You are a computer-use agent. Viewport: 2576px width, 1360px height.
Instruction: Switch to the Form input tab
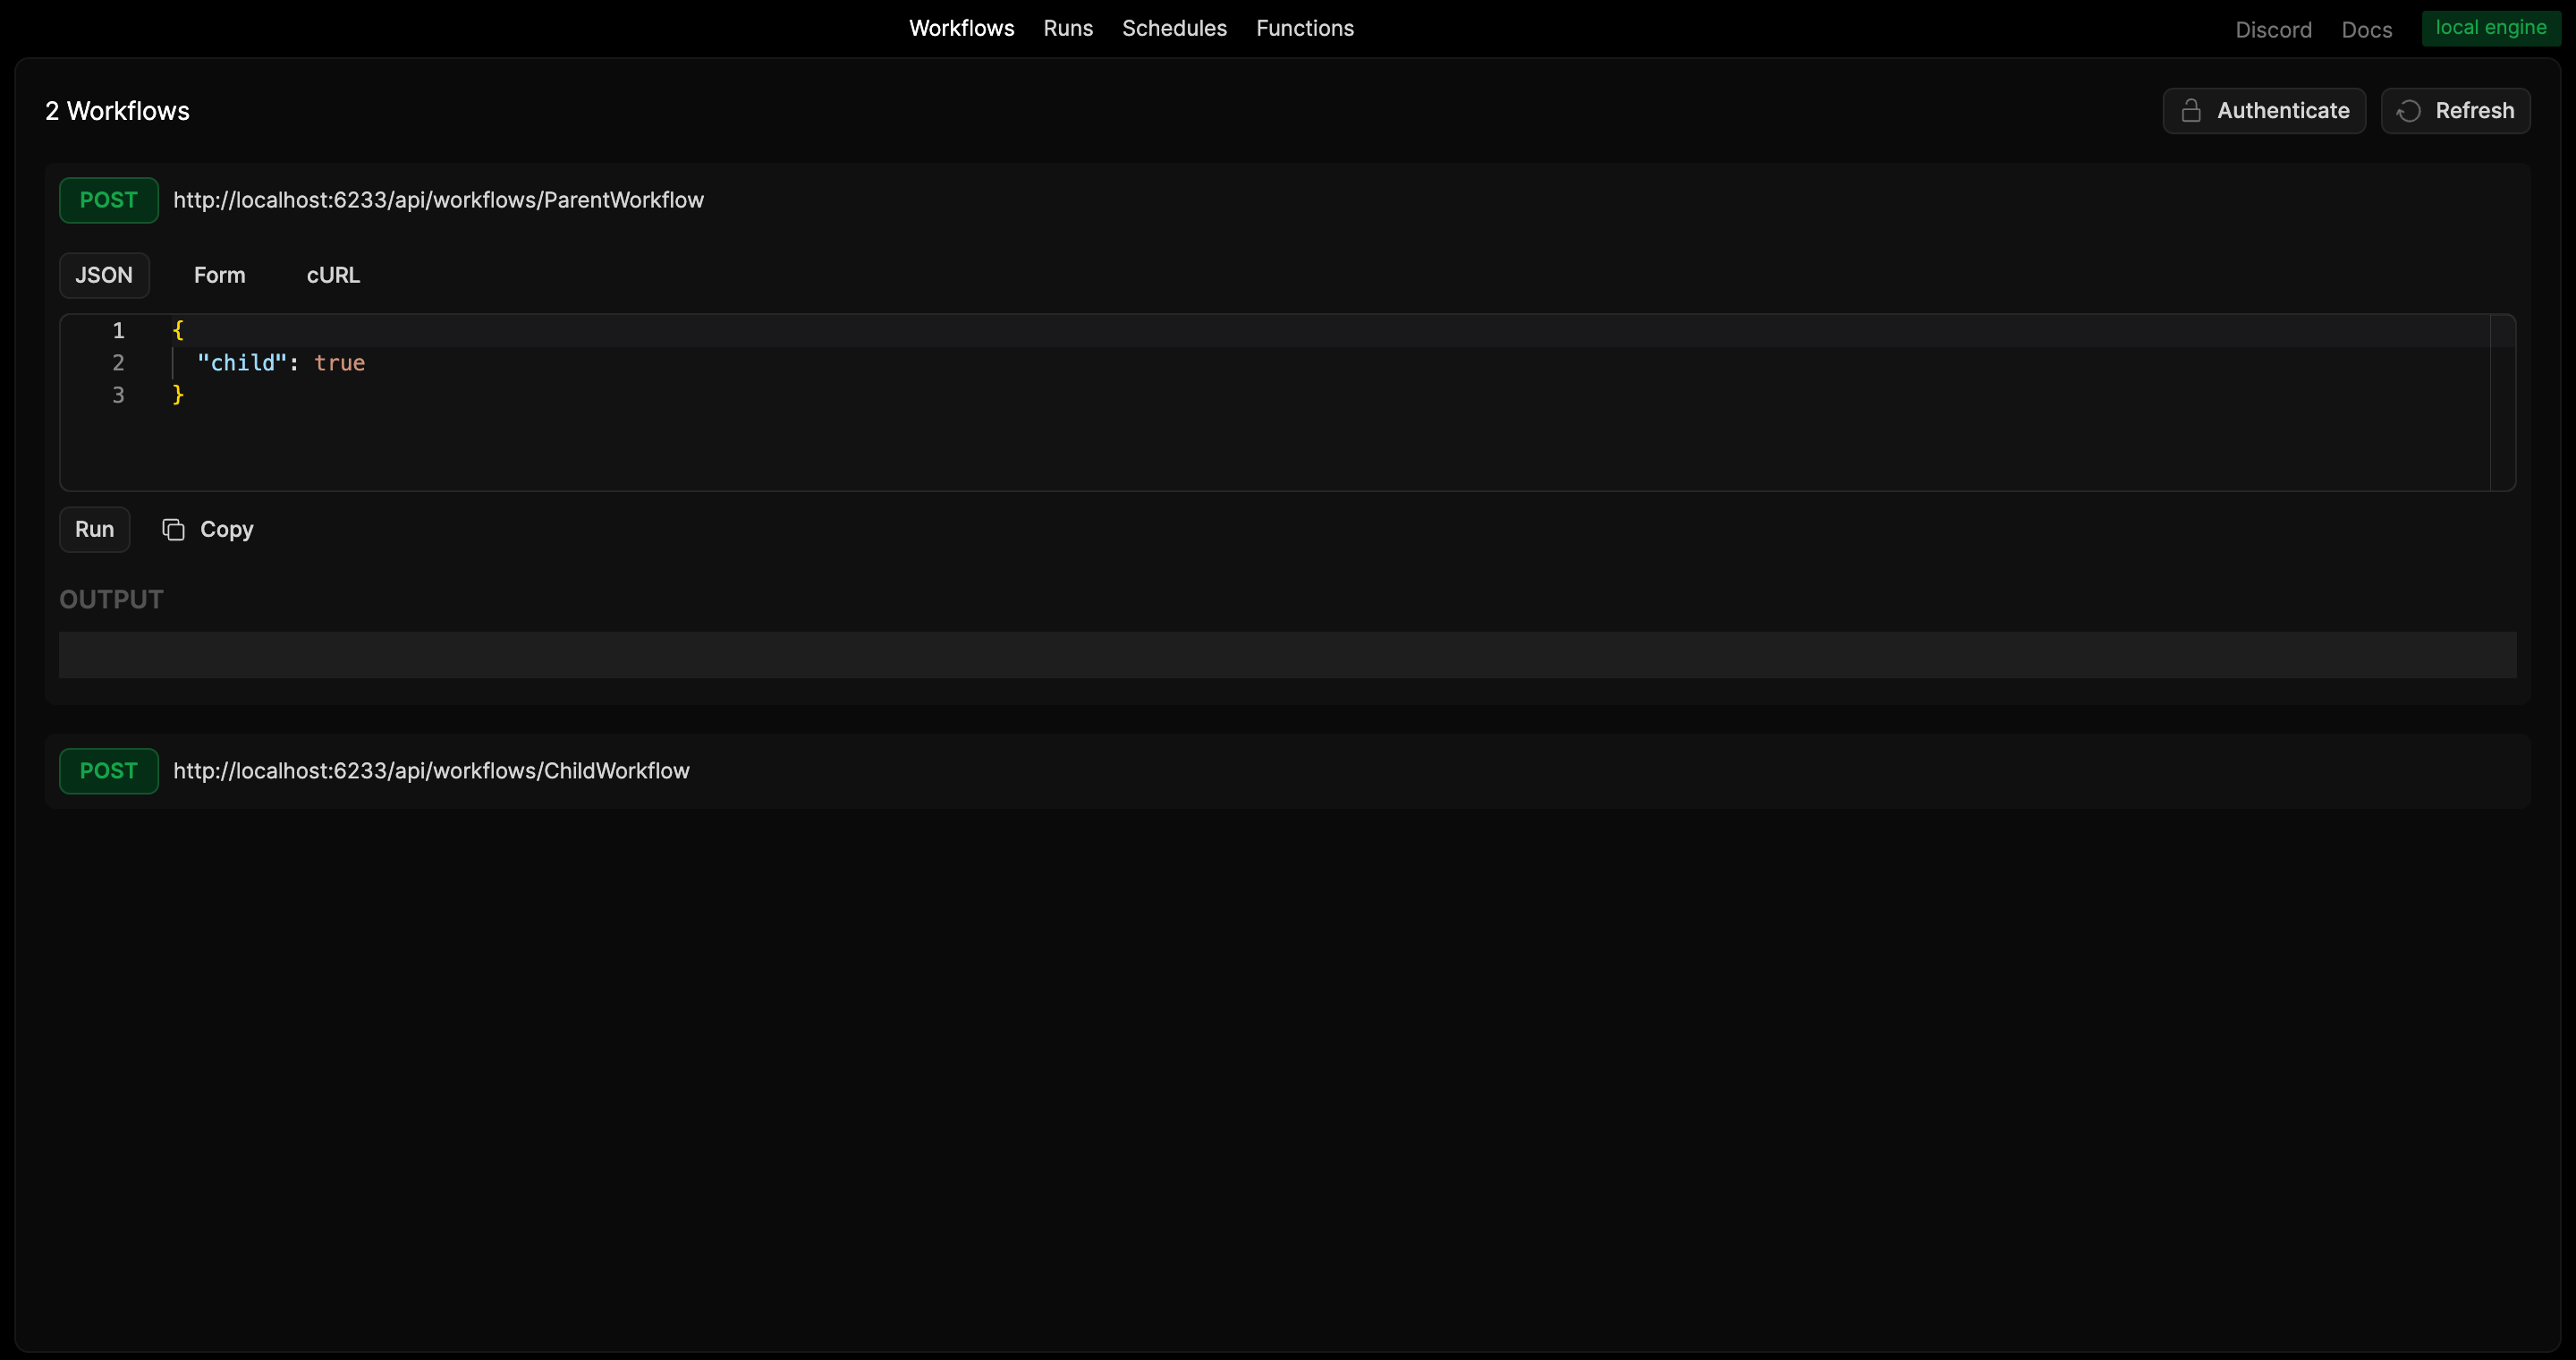219,275
